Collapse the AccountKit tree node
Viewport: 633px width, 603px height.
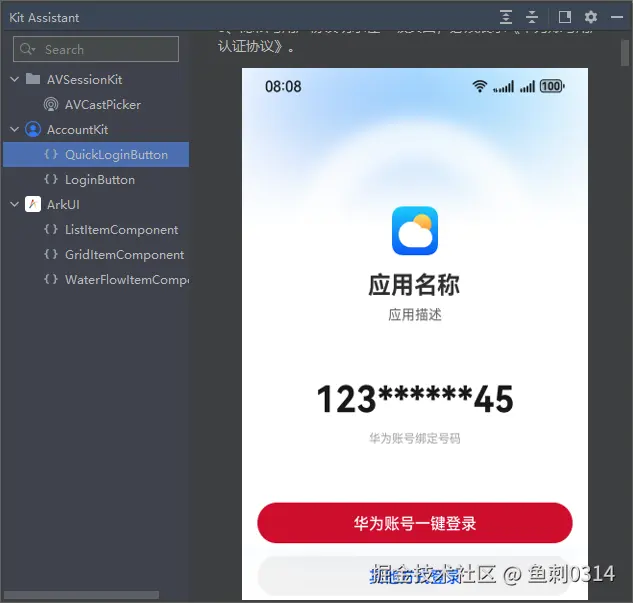point(15,130)
